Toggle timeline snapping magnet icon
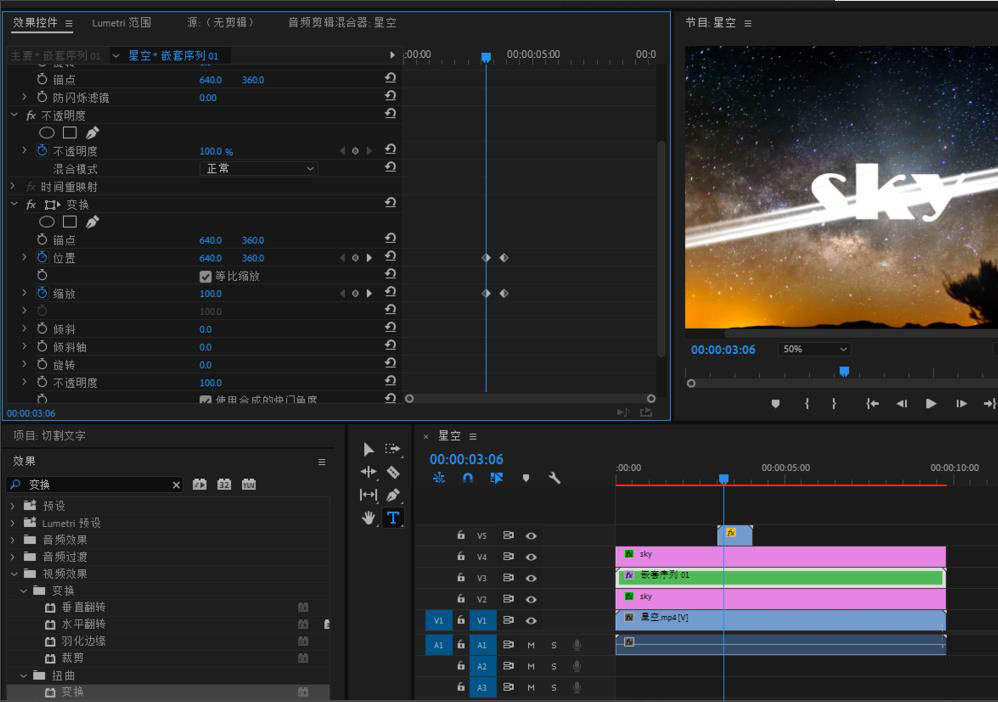 pos(467,478)
